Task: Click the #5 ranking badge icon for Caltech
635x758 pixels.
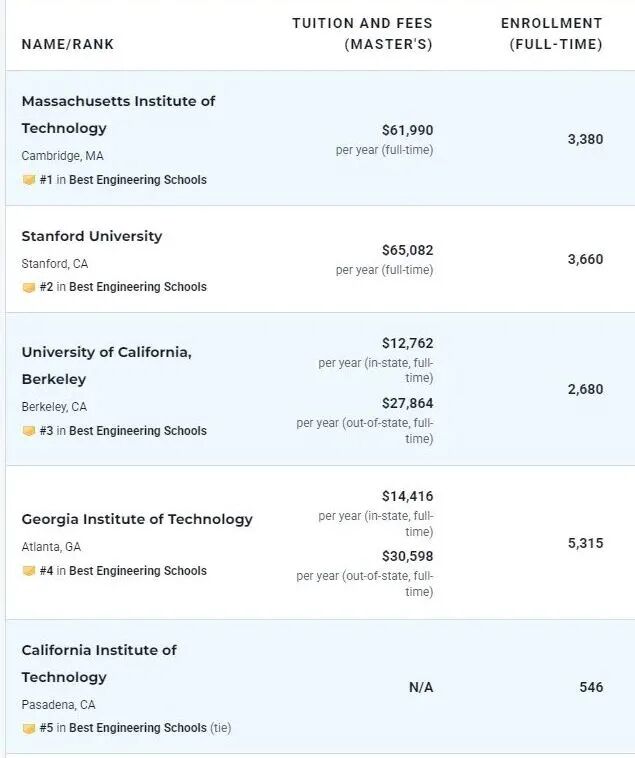Action: 29,728
